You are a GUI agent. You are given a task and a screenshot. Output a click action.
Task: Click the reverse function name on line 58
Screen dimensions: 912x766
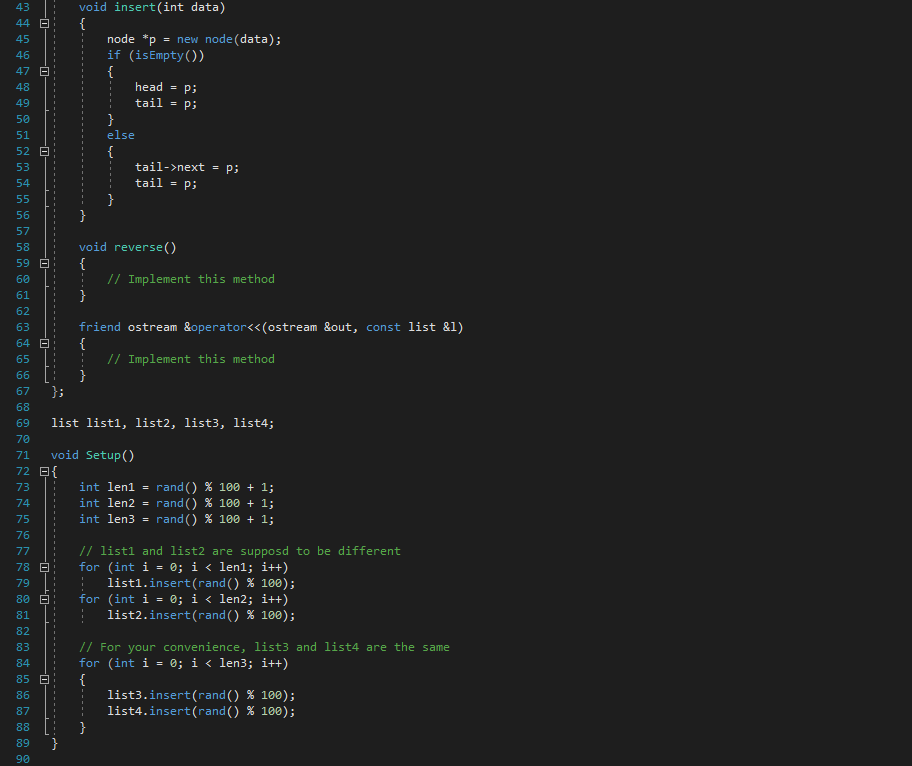[x=138, y=247]
